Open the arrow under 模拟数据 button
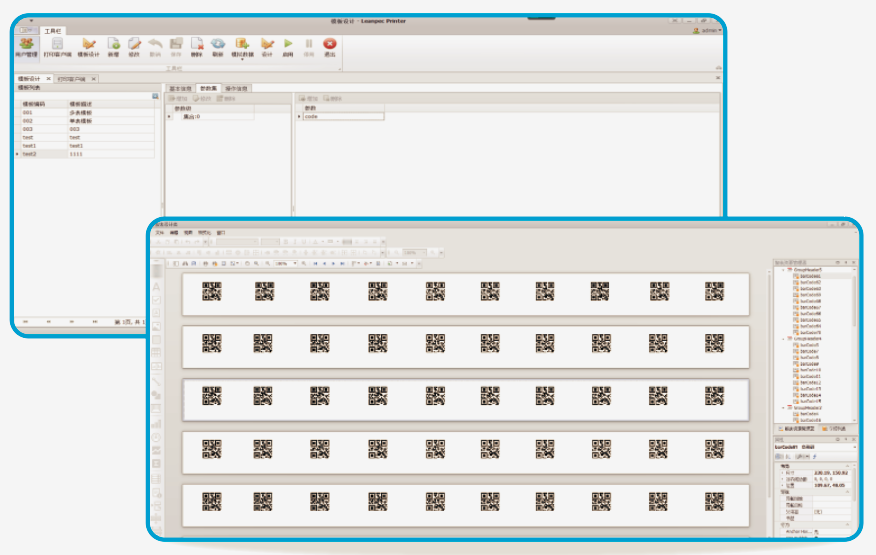This screenshot has width=876, height=555. pyautogui.click(x=242, y=59)
